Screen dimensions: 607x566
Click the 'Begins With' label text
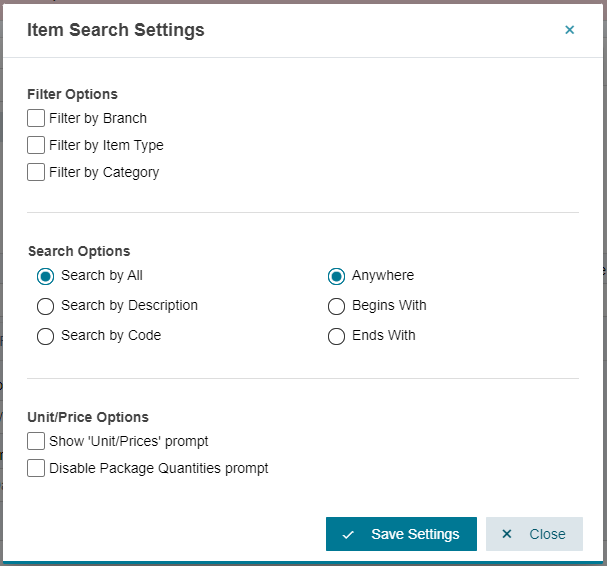coord(389,305)
